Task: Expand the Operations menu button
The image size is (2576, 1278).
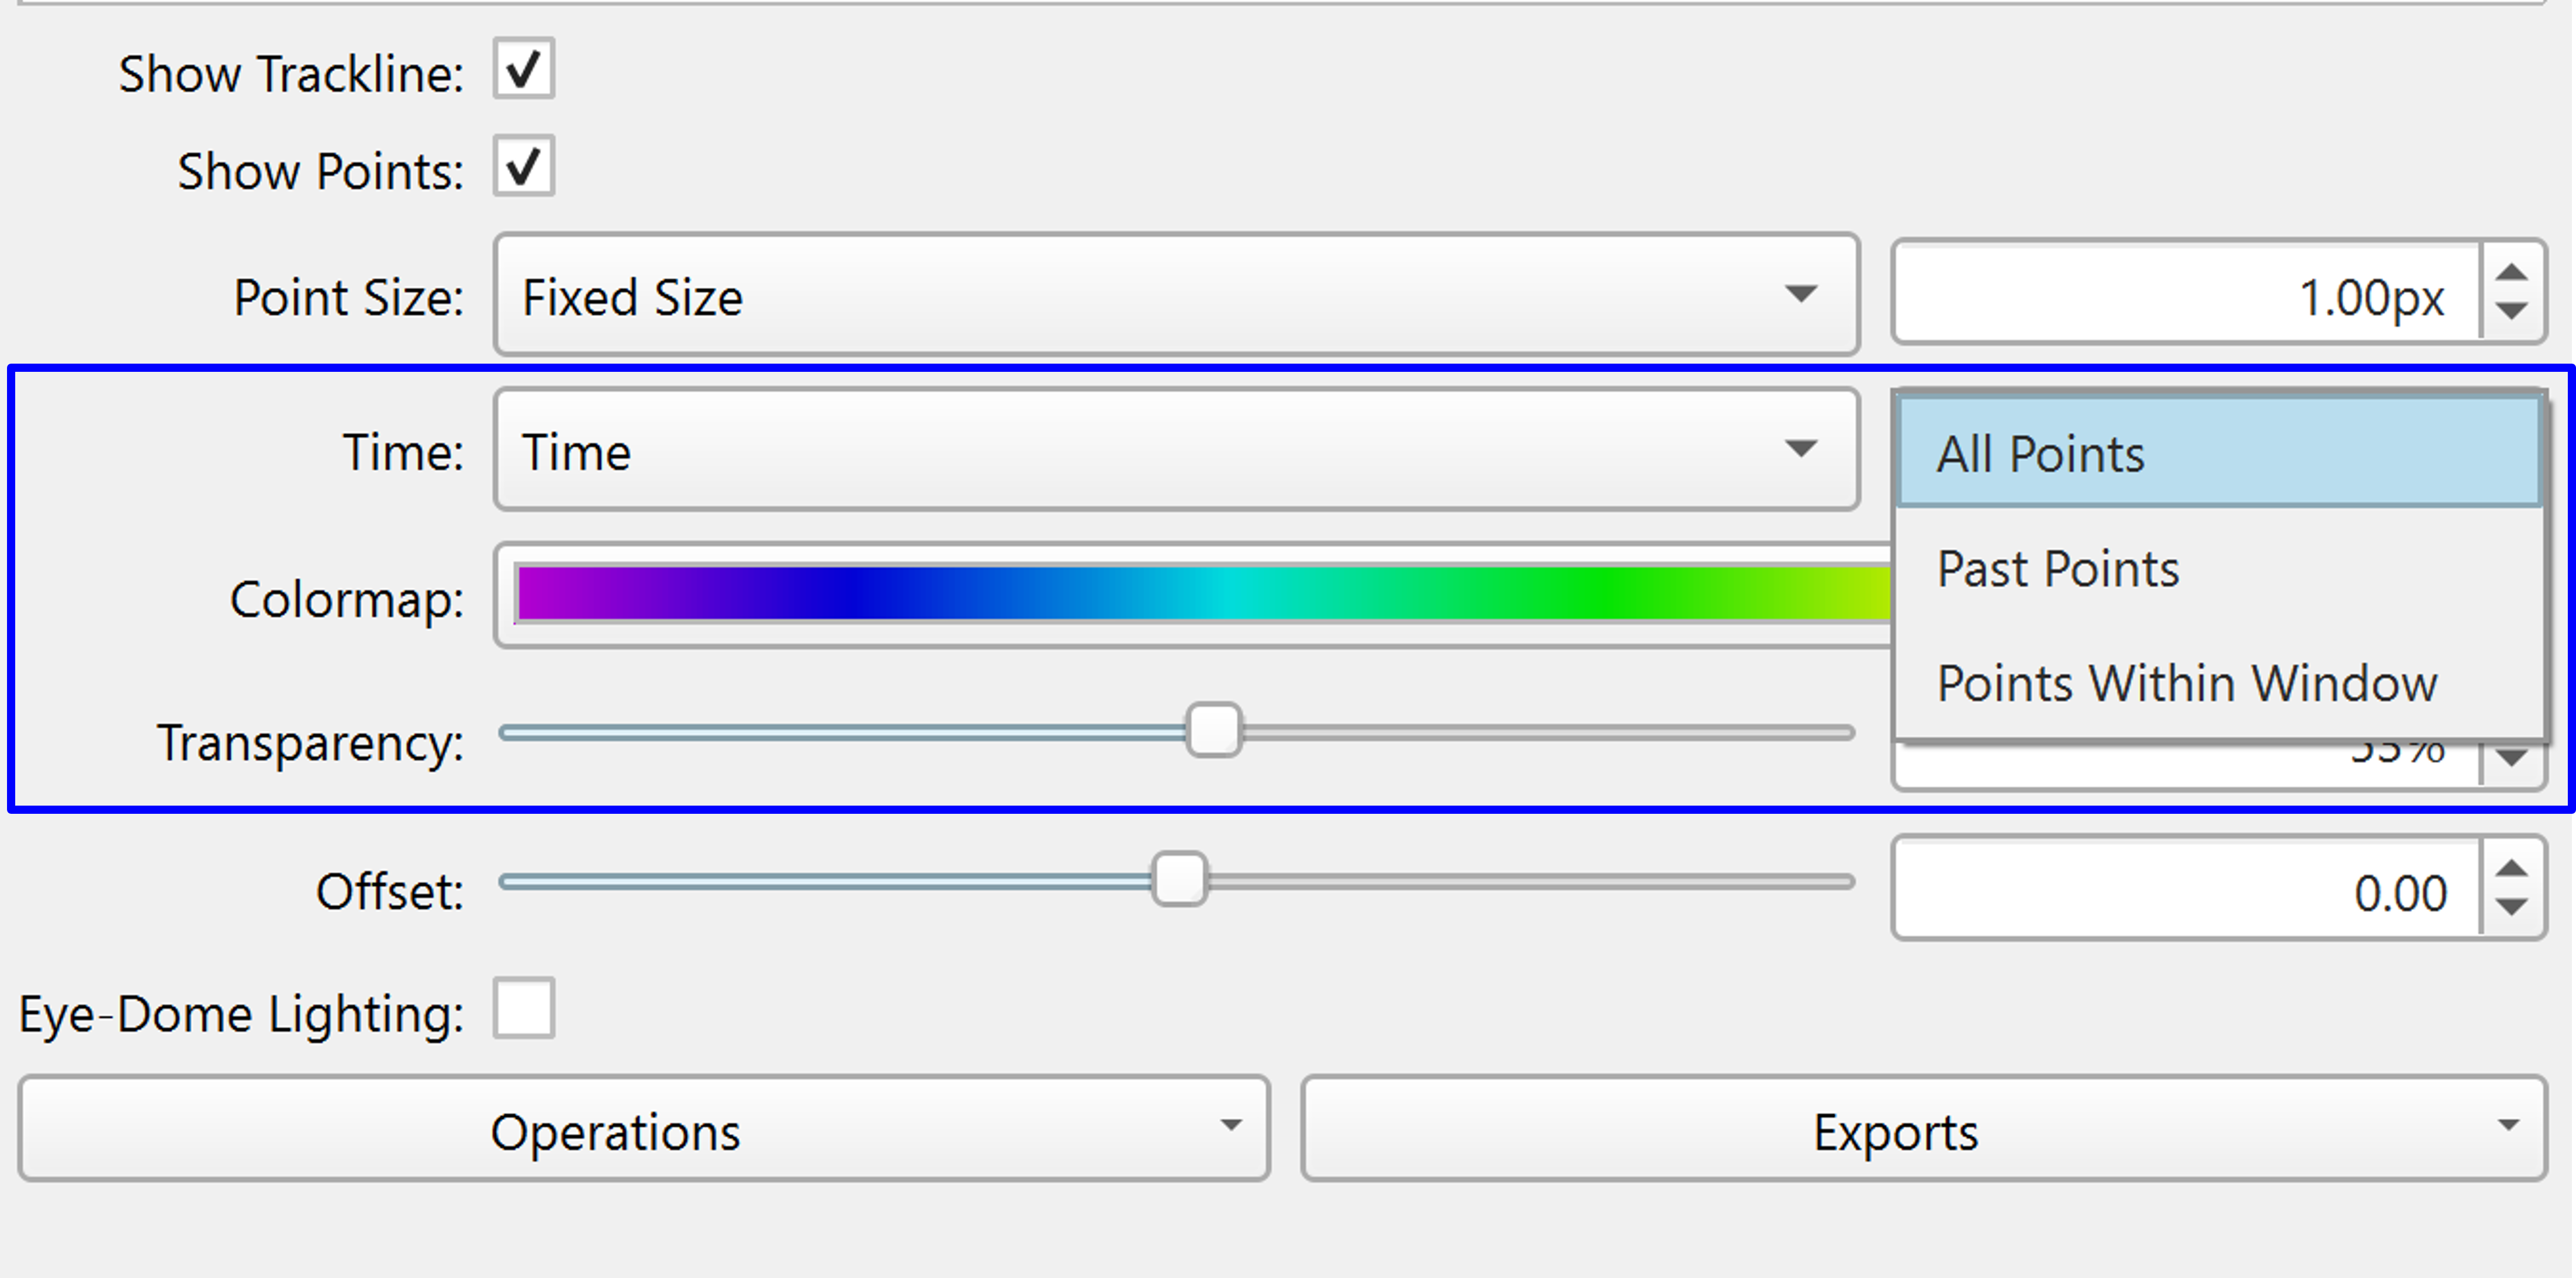Action: coord(643,1129)
